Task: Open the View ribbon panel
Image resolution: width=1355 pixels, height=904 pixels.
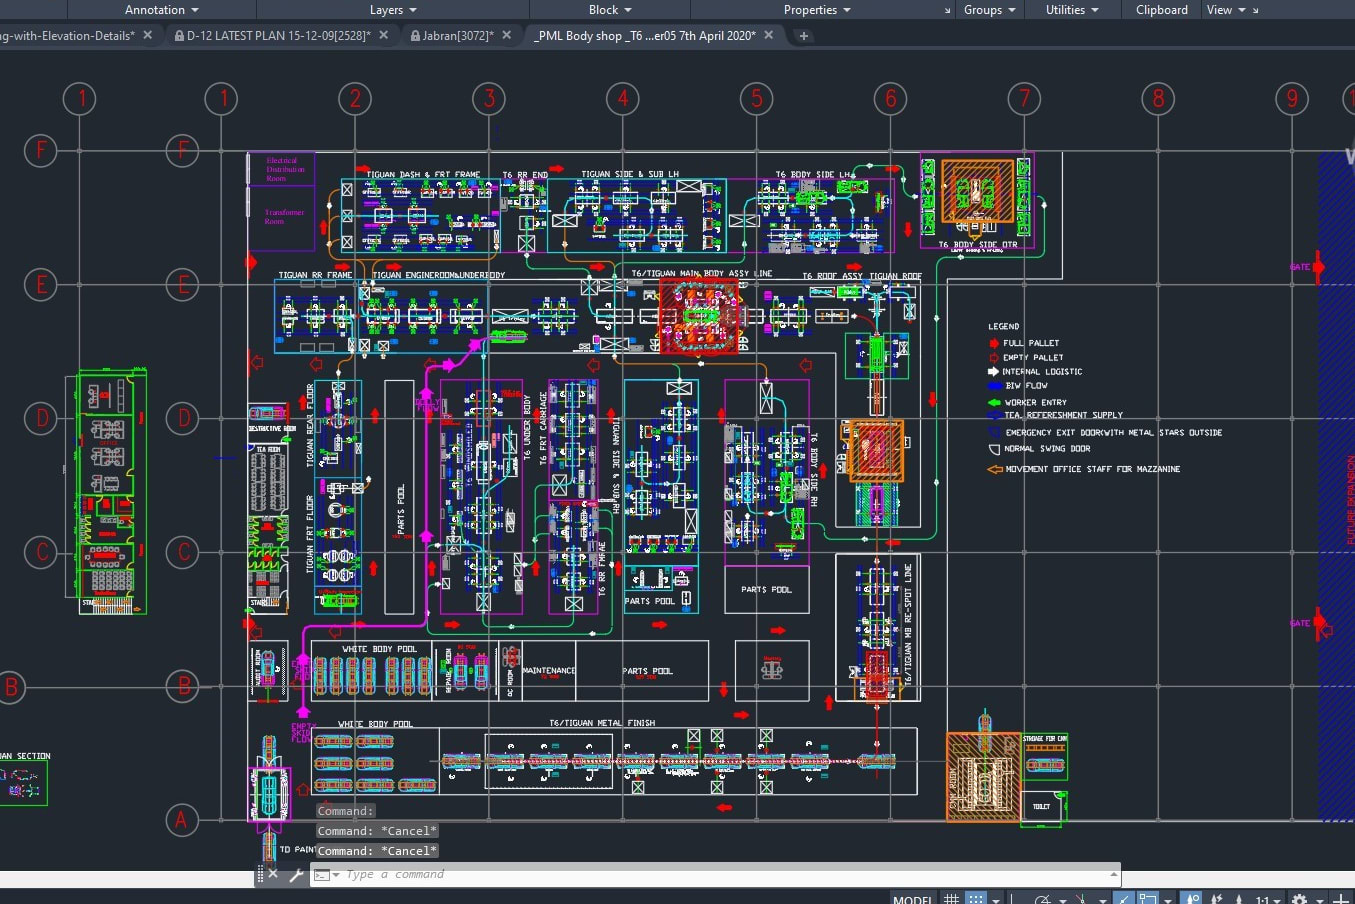Action: pyautogui.click(x=1225, y=10)
